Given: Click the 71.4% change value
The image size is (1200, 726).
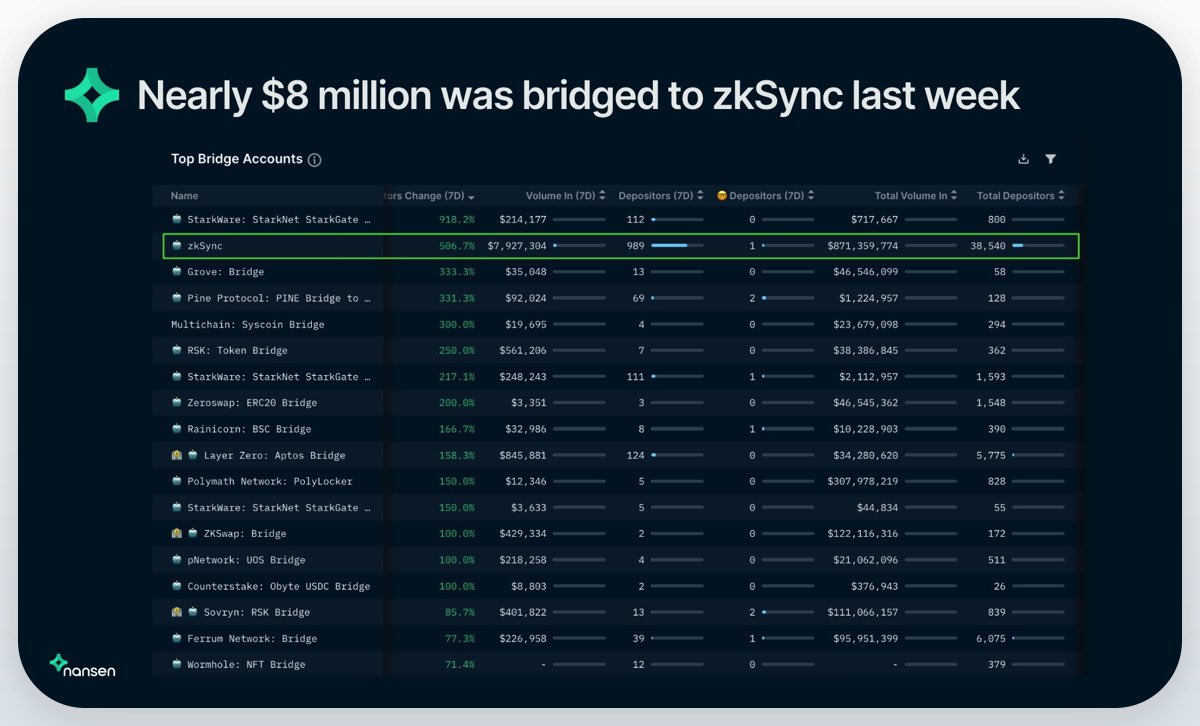Looking at the screenshot, I should 459,664.
